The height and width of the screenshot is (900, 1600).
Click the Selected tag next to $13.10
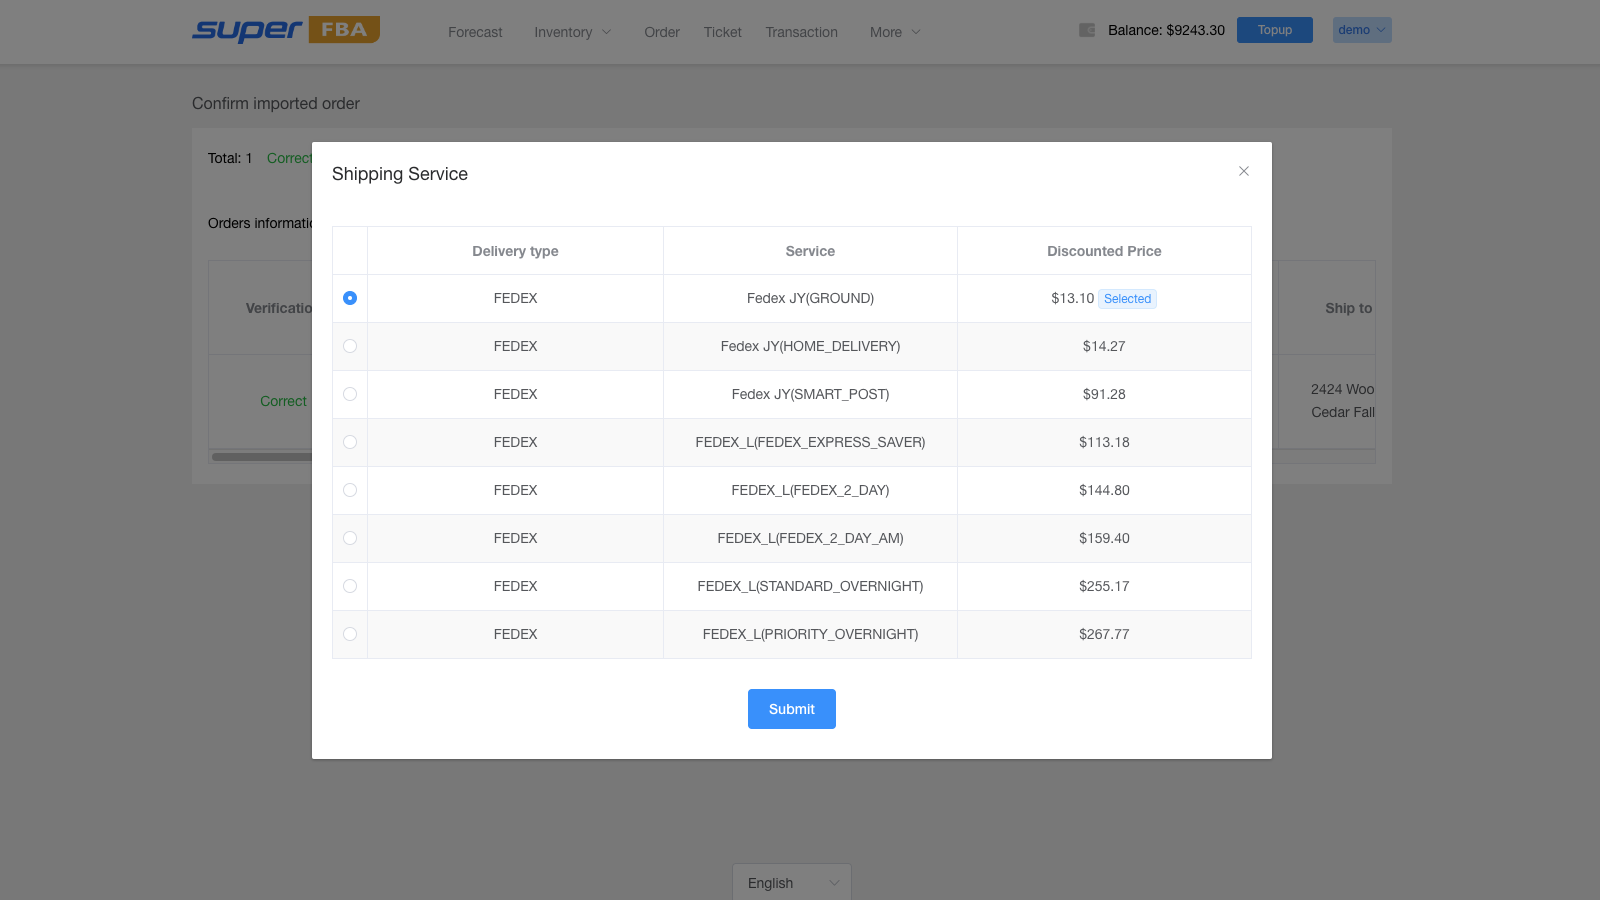(1127, 299)
